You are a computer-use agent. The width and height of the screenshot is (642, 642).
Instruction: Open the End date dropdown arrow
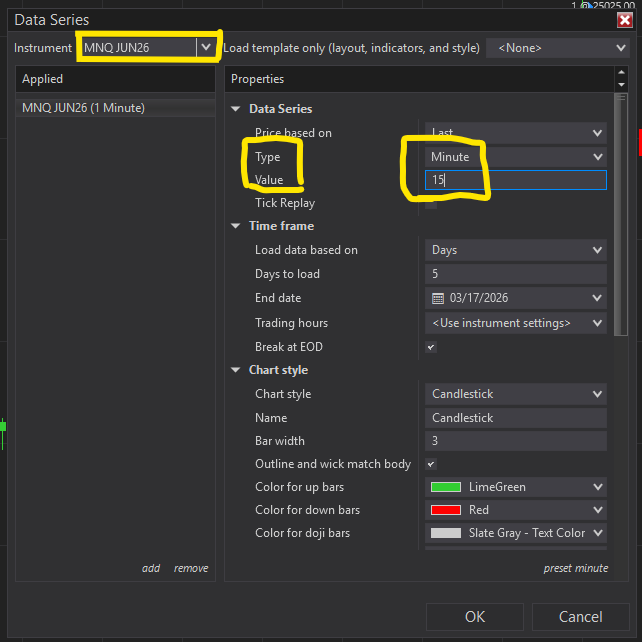pyautogui.click(x=597, y=298)
